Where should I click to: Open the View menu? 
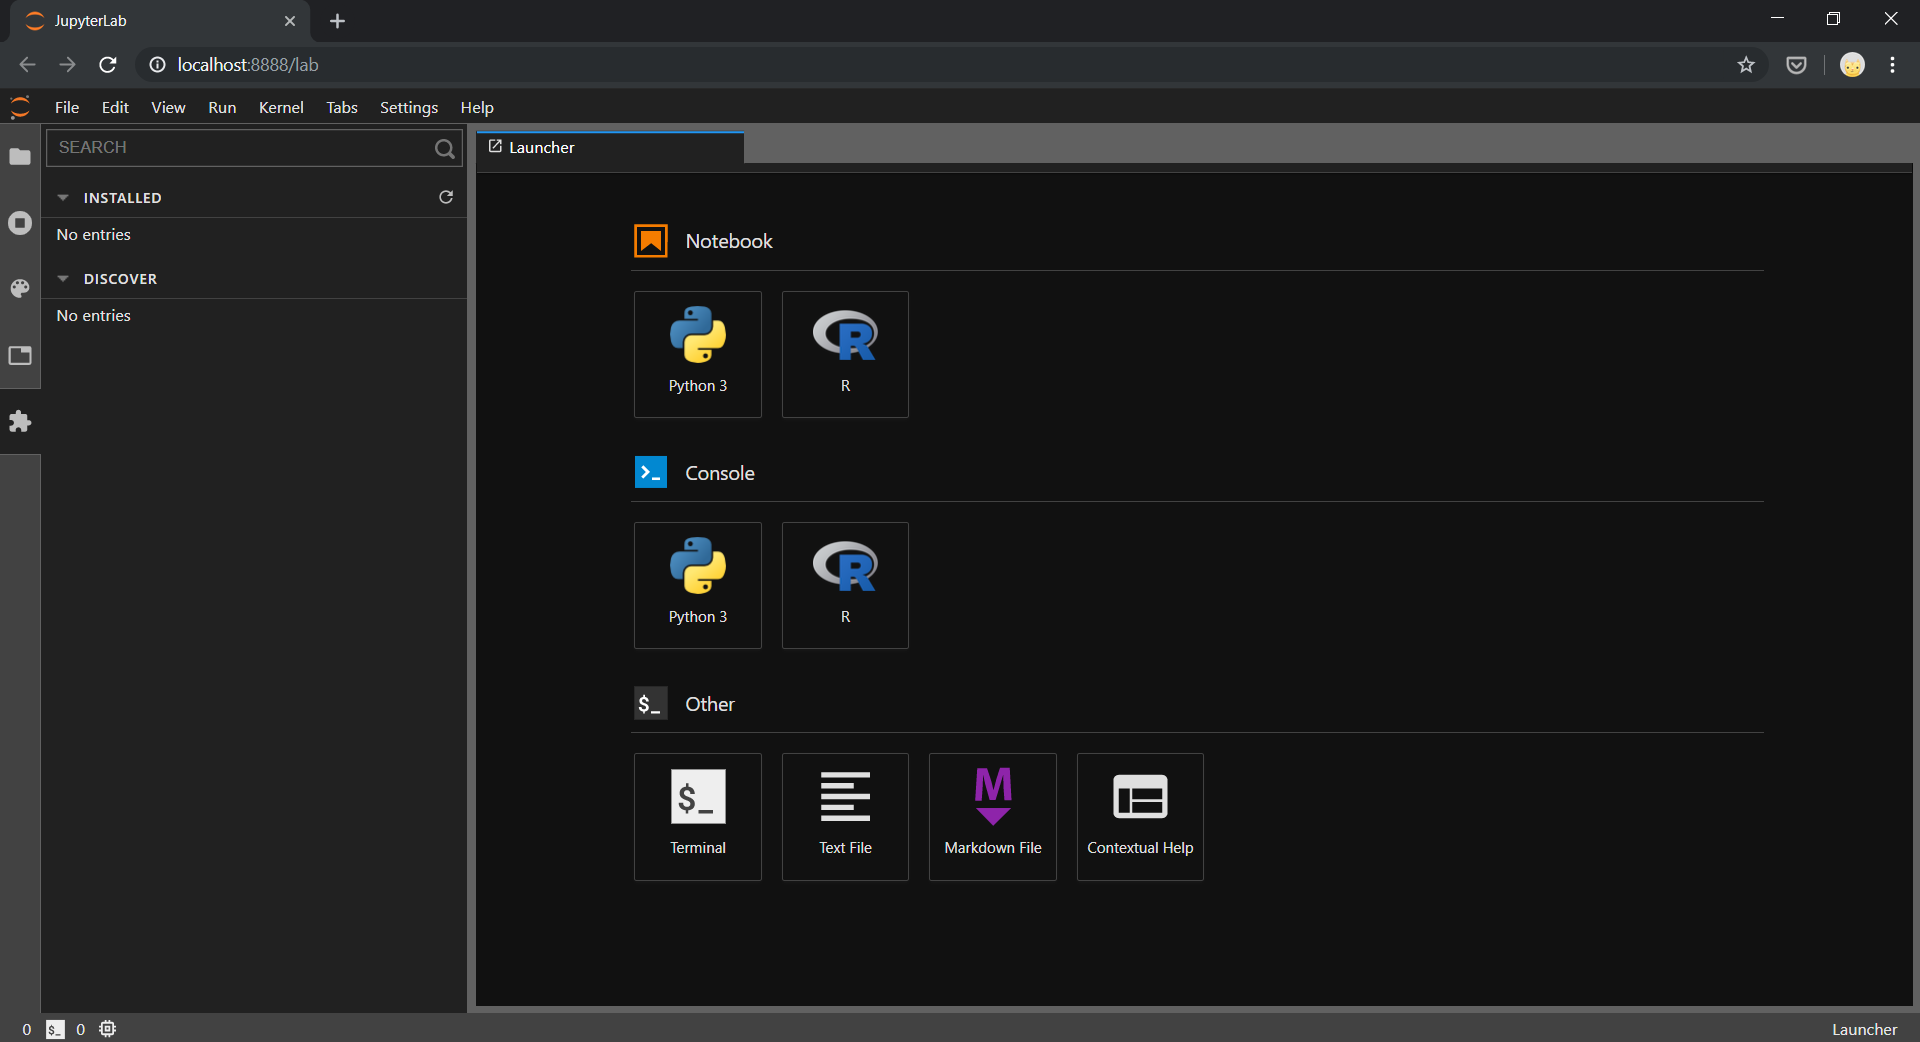[x=168, y=107]
